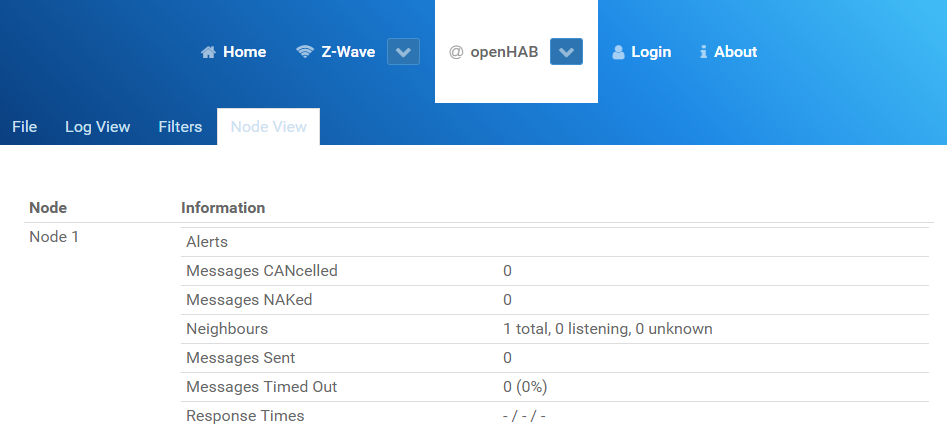Open the File menu tab
The height and width of the screenshot is (436, 947).
tap(25, 127)
